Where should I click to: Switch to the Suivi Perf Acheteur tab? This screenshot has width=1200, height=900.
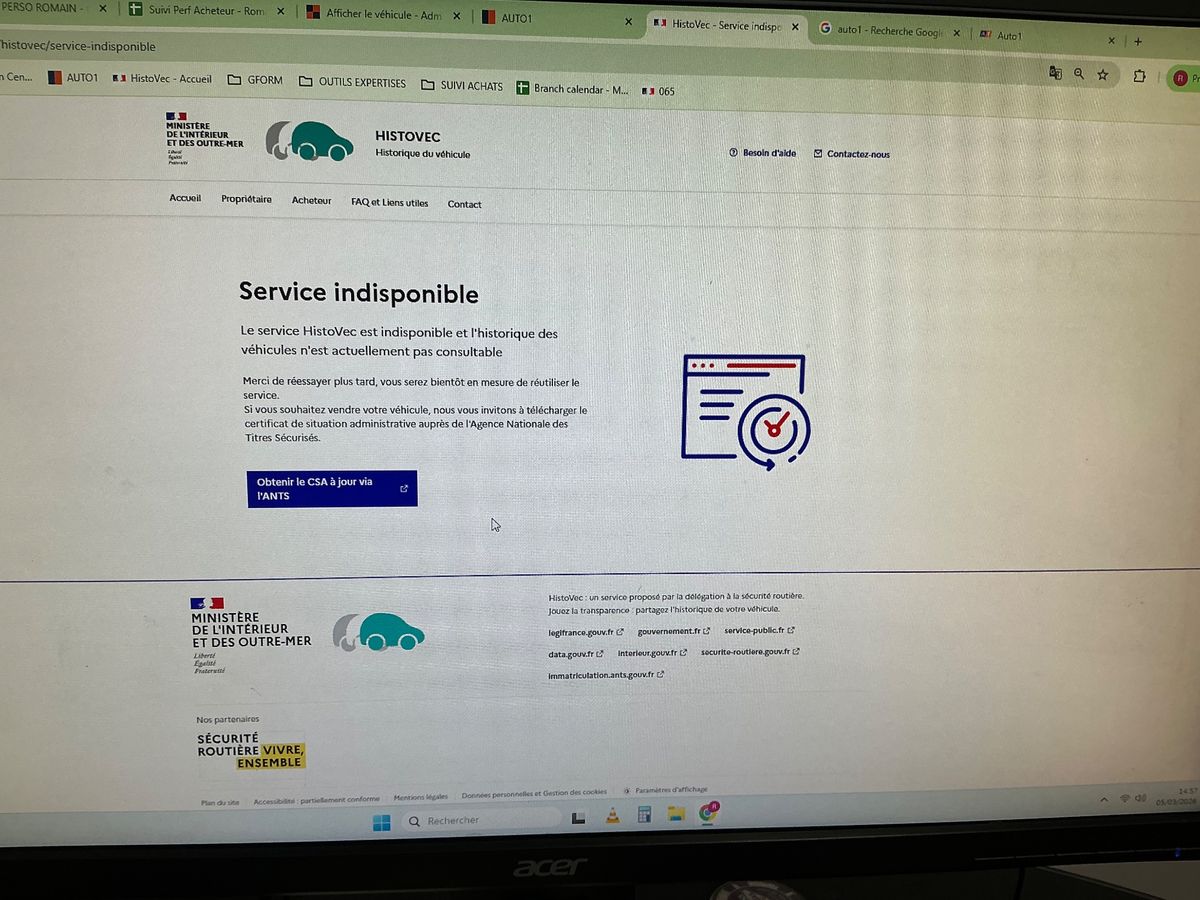click(205, 11)
